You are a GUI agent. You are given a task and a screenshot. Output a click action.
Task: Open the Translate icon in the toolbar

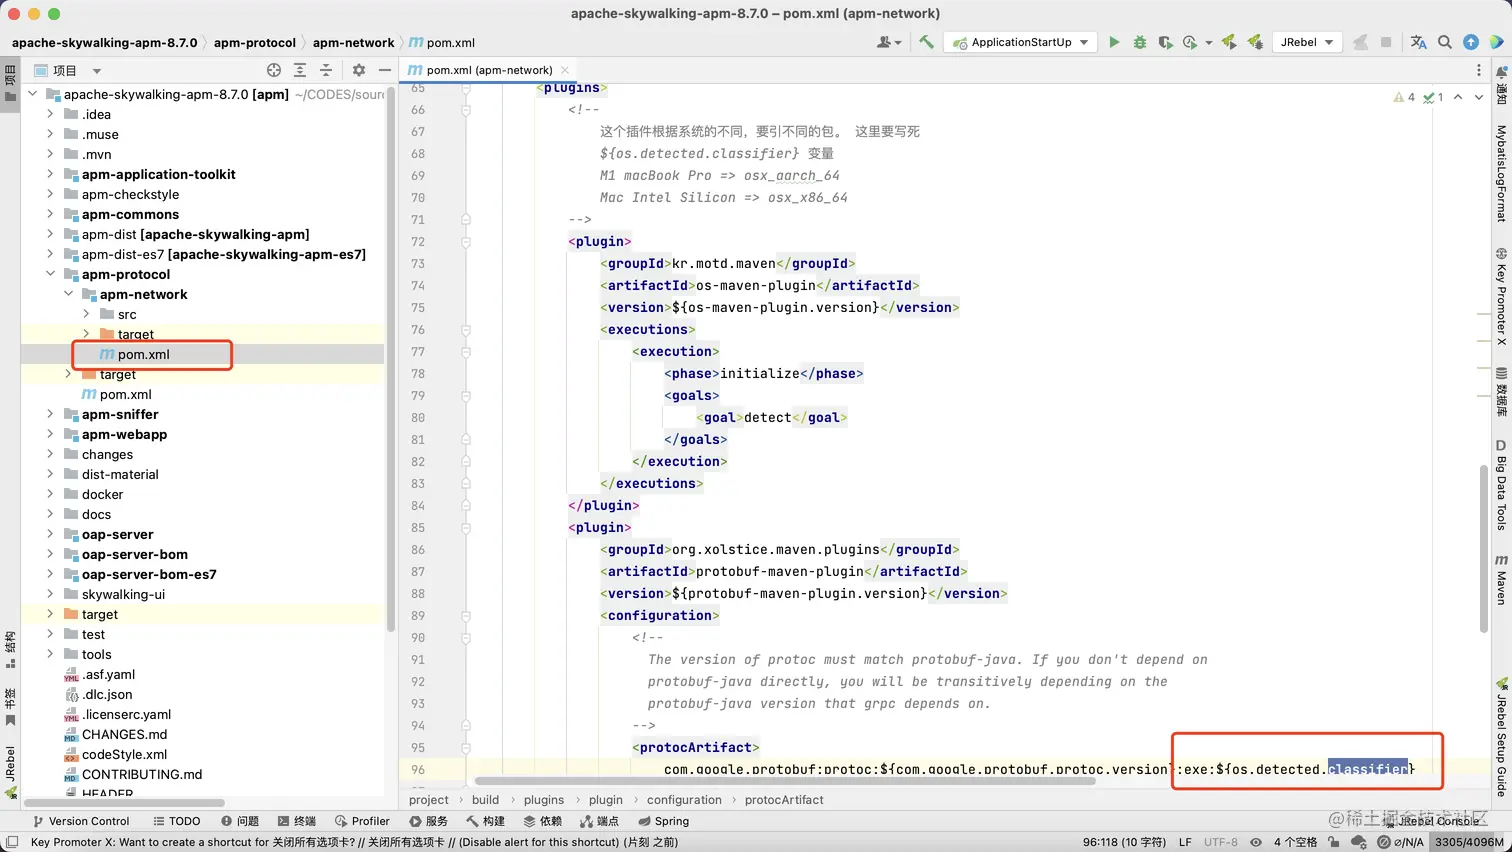tap(1418, 42)
